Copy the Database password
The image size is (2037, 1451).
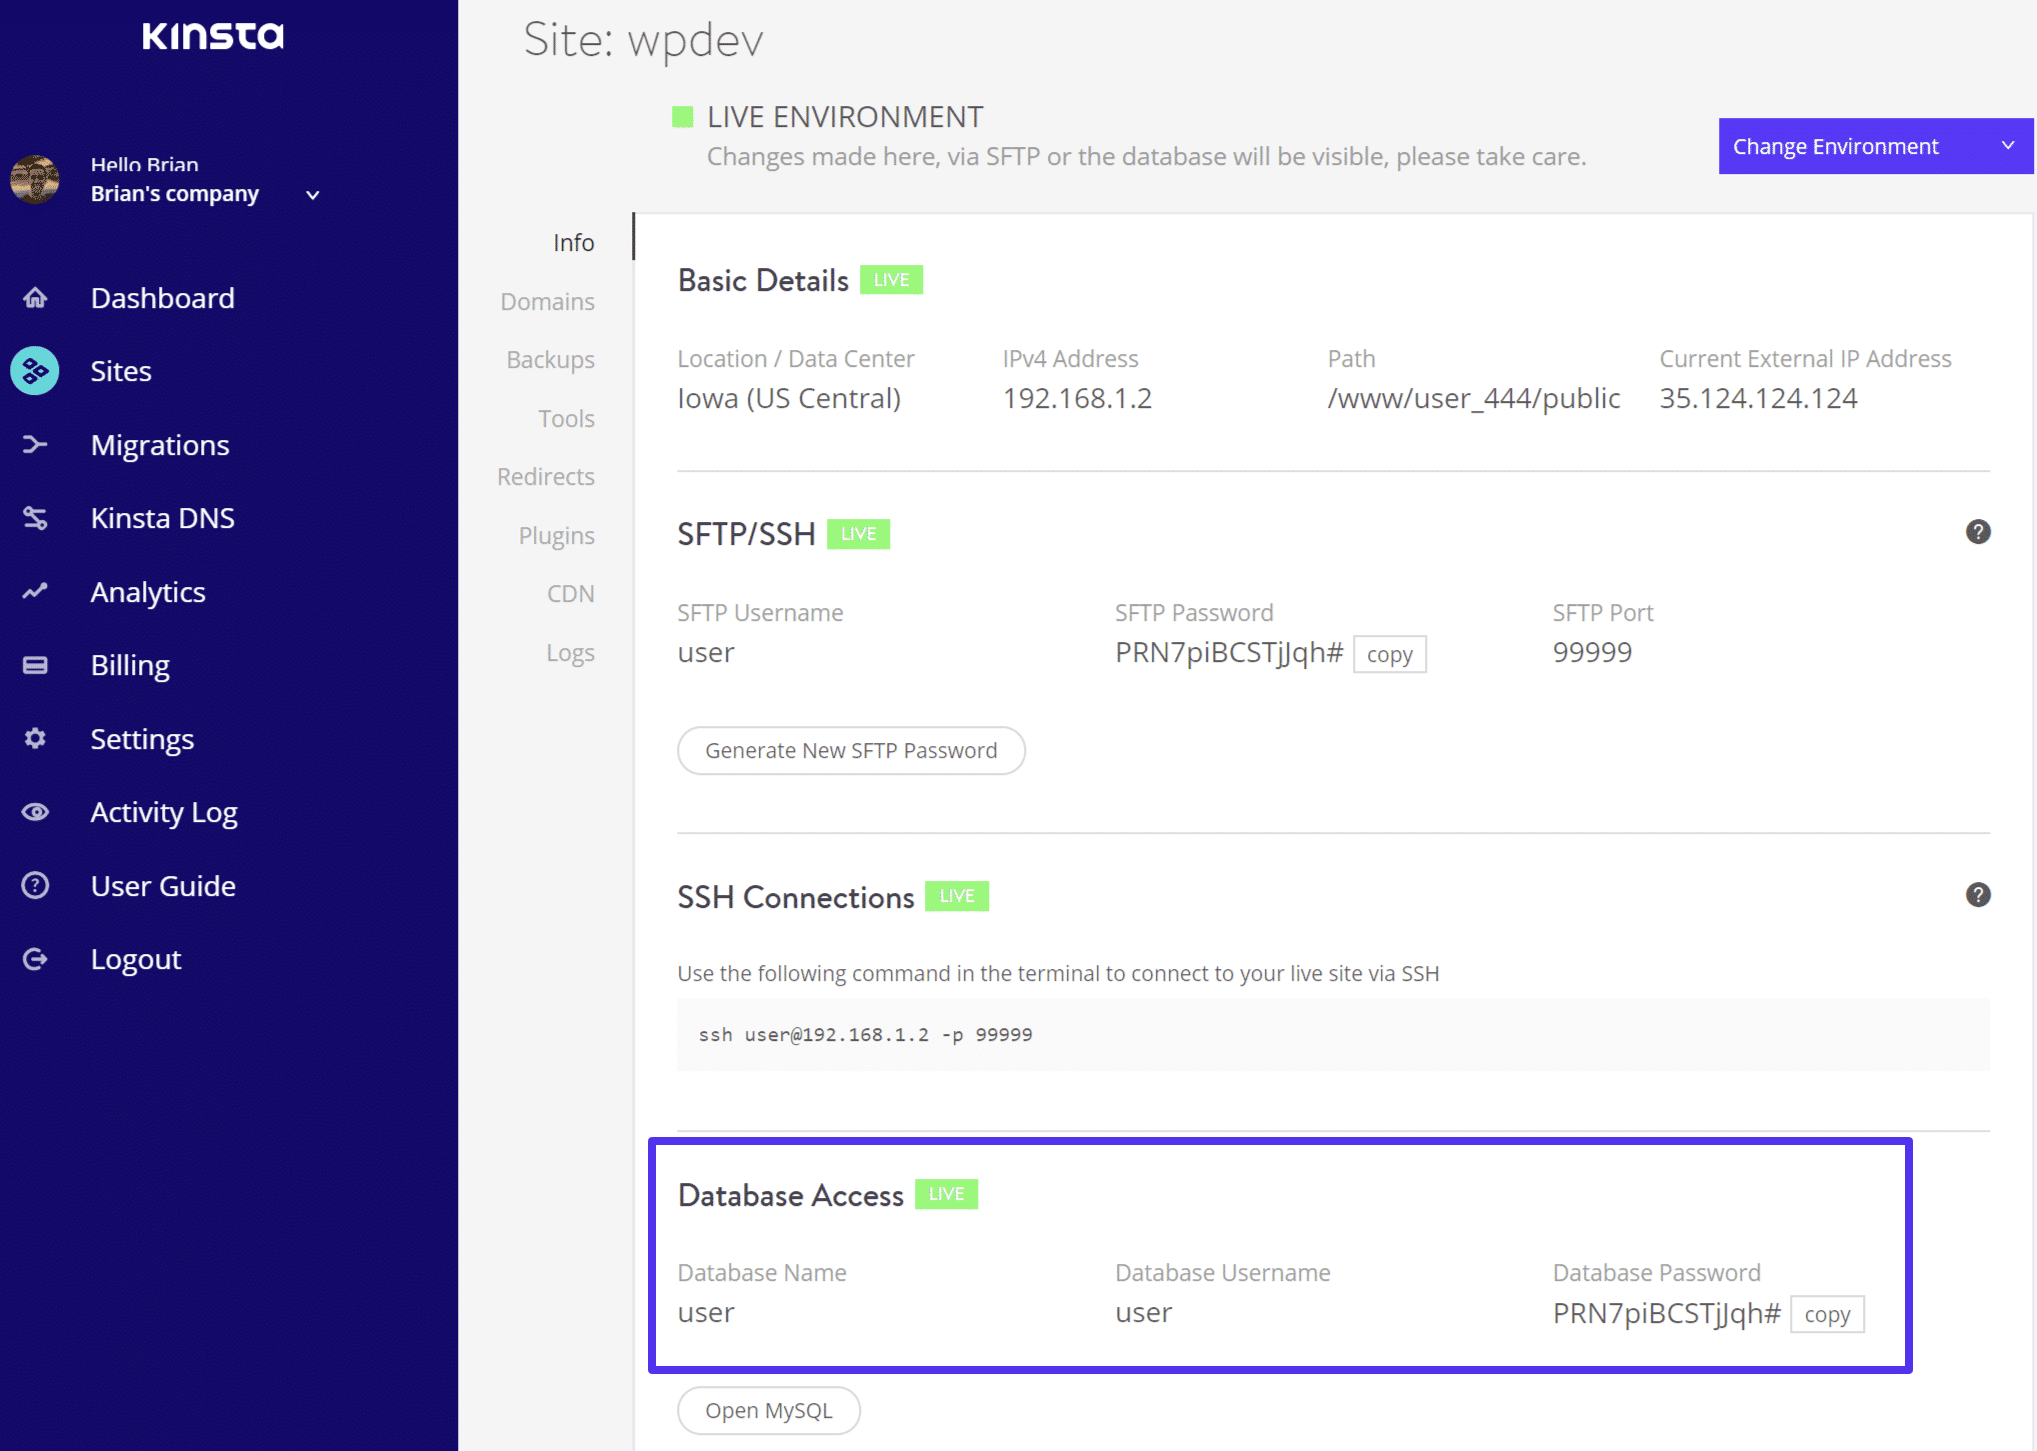[x=1828, y=1314]
